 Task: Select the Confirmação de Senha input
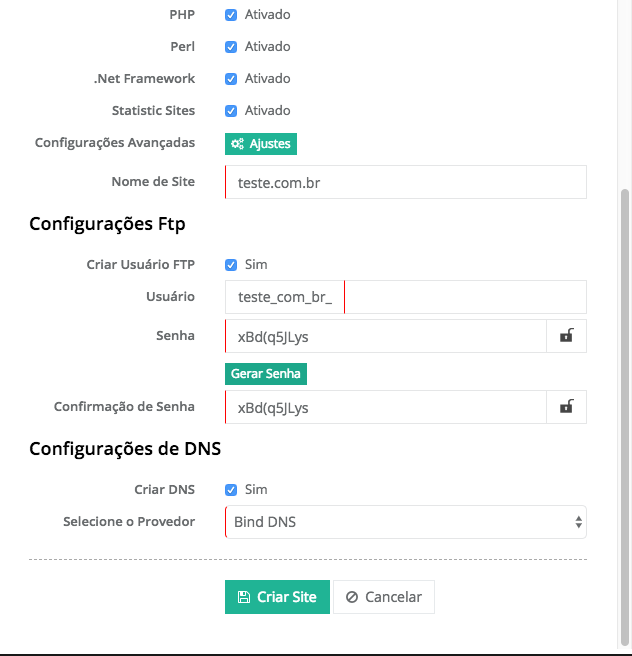(x=385, y=407)
